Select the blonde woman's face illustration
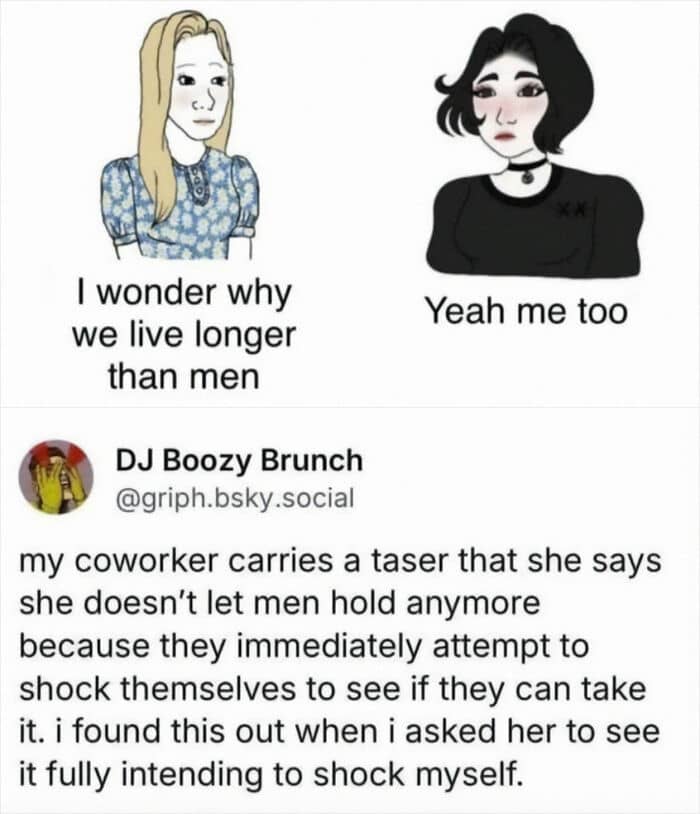 (x=200, y=94)
